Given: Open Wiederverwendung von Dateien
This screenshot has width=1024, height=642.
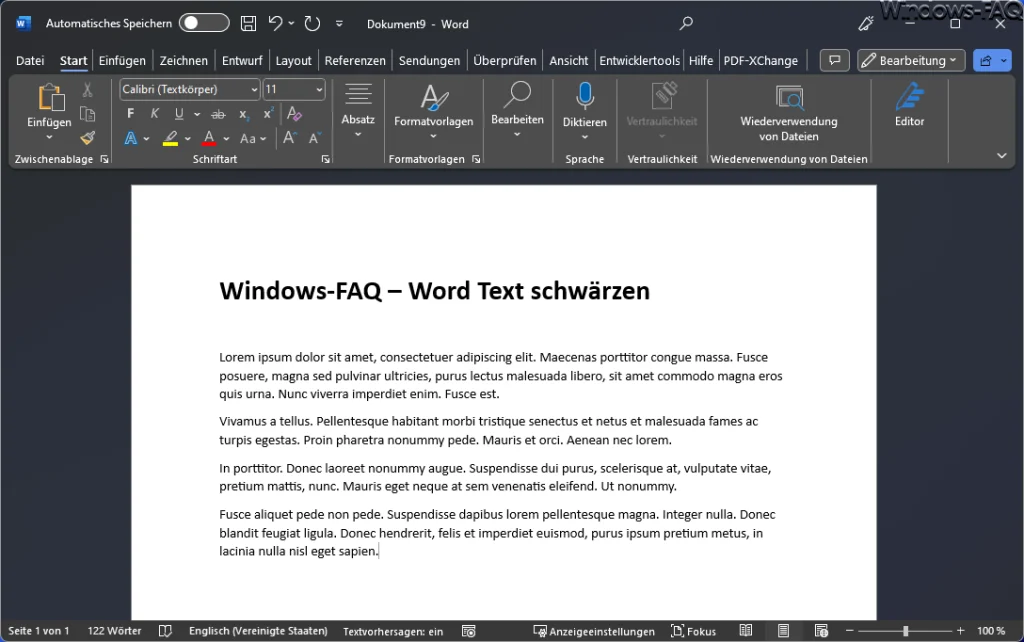Looking at the screenshot, I should [x=789, y=112].
